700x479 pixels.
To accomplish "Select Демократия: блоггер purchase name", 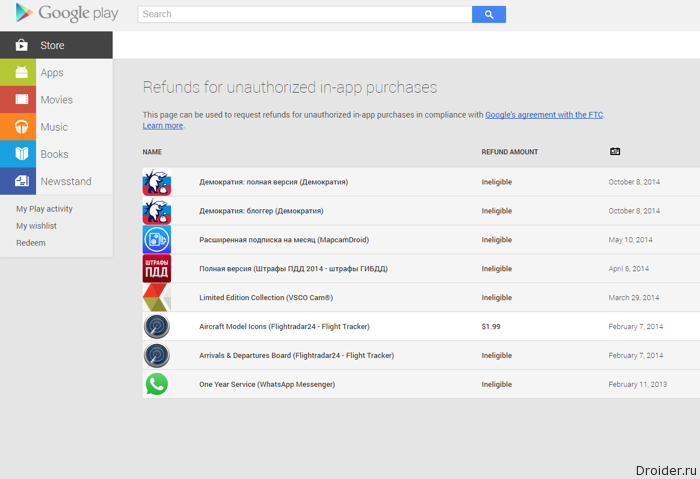I will [261, 211].
